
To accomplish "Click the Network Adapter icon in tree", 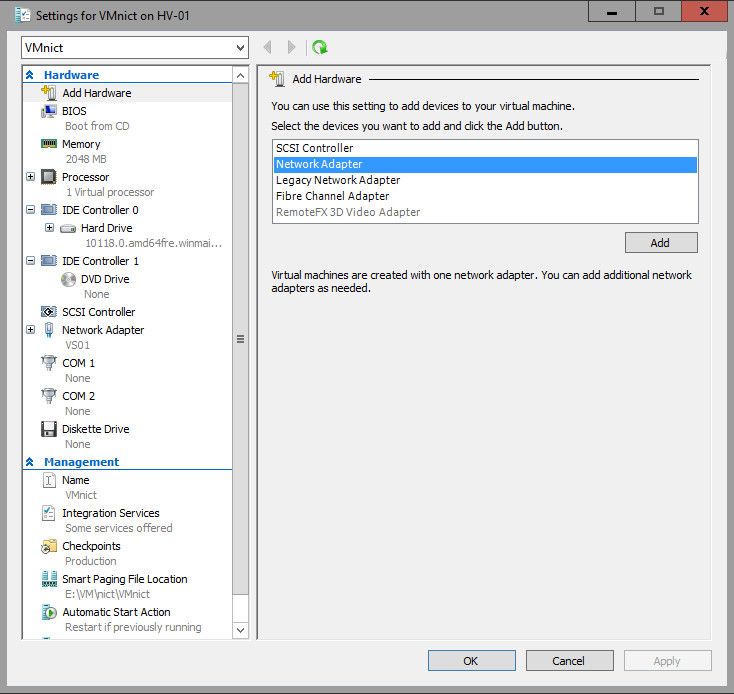I will 49,330.
